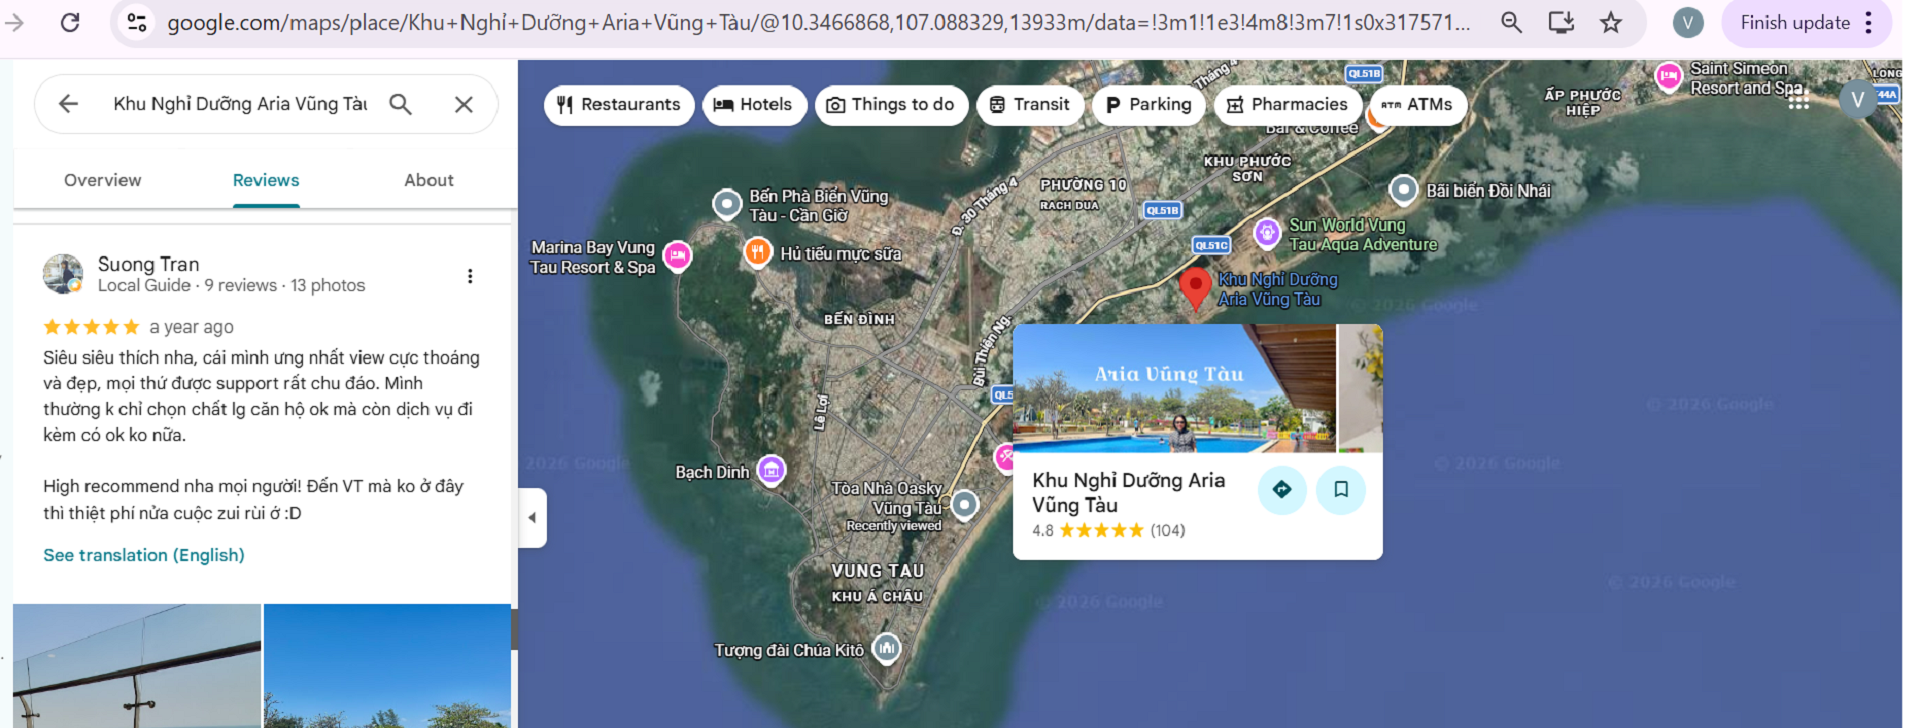
Task: Click the BẾN ĐÌNH area label on map
Action: pyautogui.click(x=859, y=319)
